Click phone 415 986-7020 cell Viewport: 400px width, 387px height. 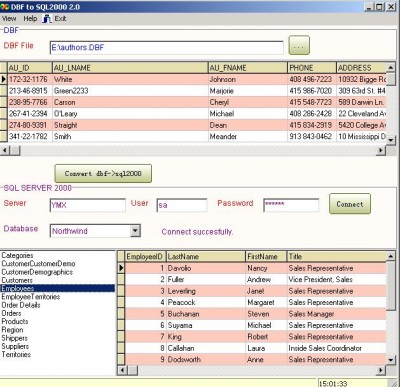pos(312,91)
